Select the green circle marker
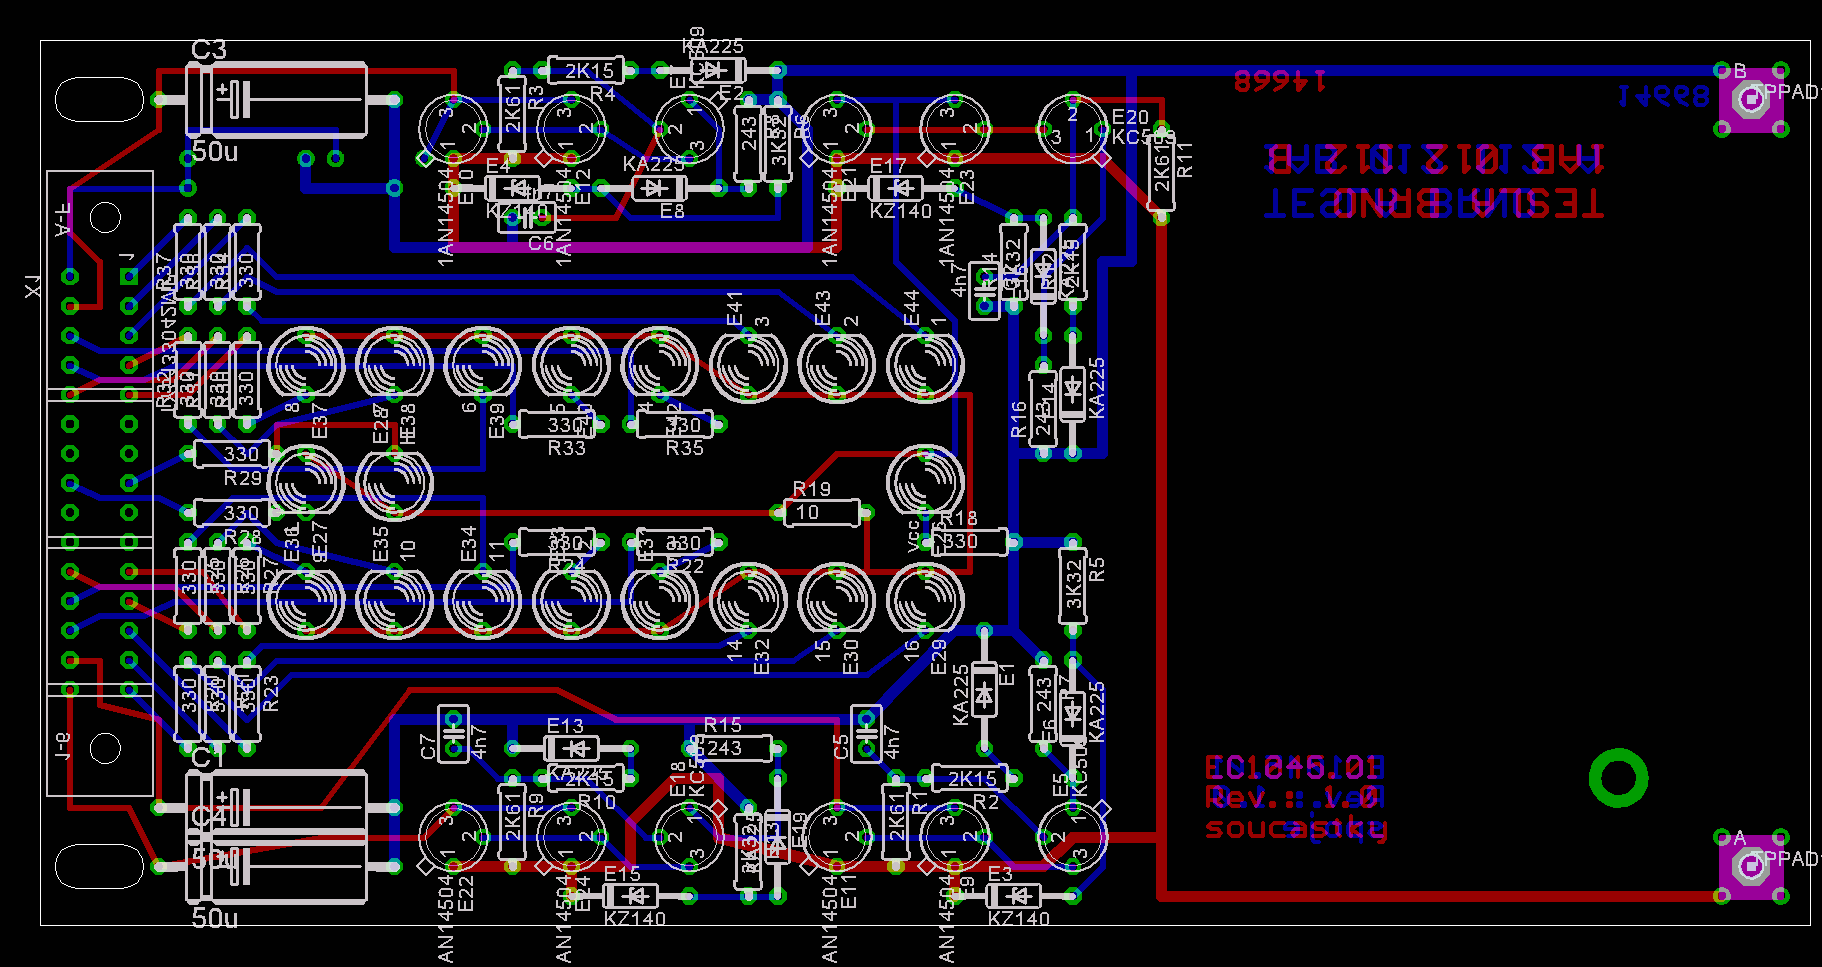Screen dimensions: 1822x967 [x=1618, y=778]
